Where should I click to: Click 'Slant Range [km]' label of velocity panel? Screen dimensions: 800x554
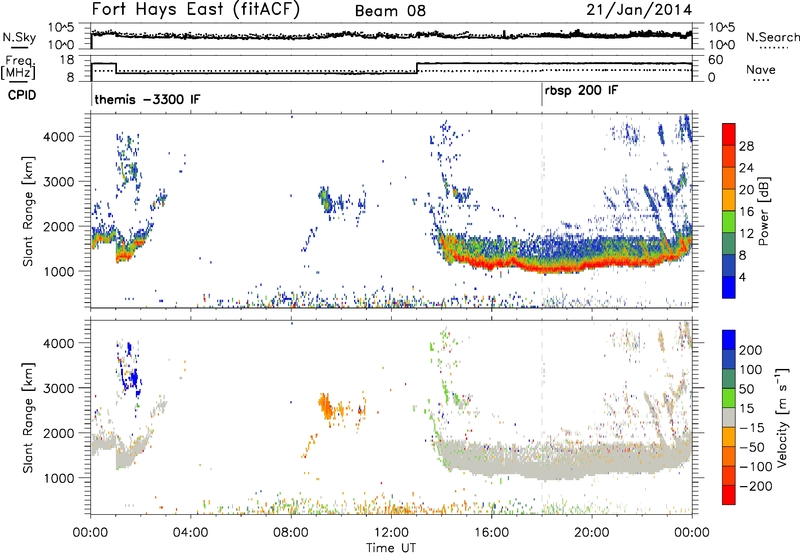[28, 418]
